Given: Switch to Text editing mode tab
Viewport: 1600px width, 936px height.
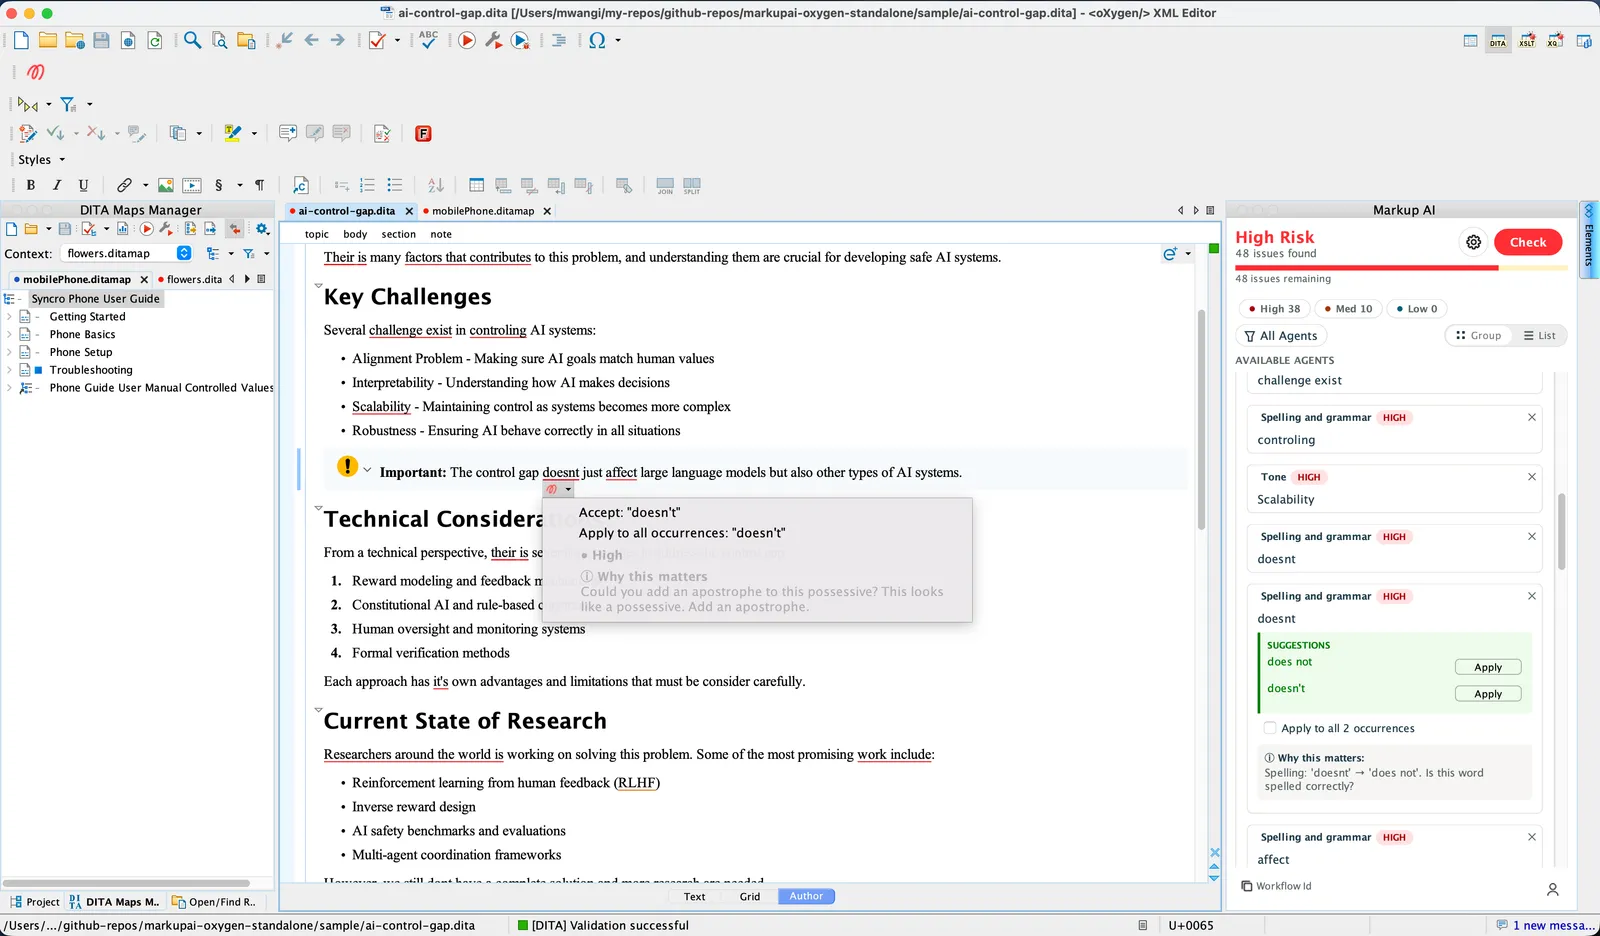Looking at the screenshot, I should pyautogui.click(x=694, y=897).
